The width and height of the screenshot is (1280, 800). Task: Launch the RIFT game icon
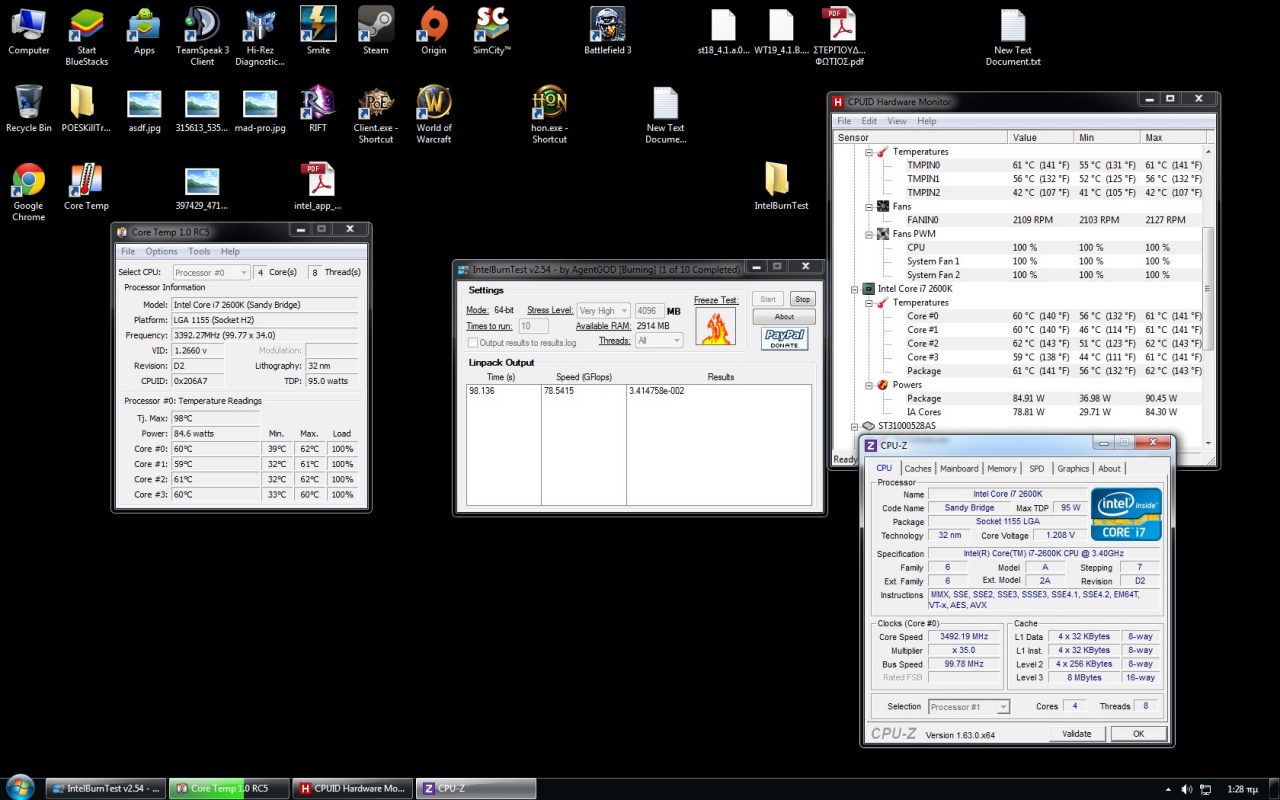point(318,108)
